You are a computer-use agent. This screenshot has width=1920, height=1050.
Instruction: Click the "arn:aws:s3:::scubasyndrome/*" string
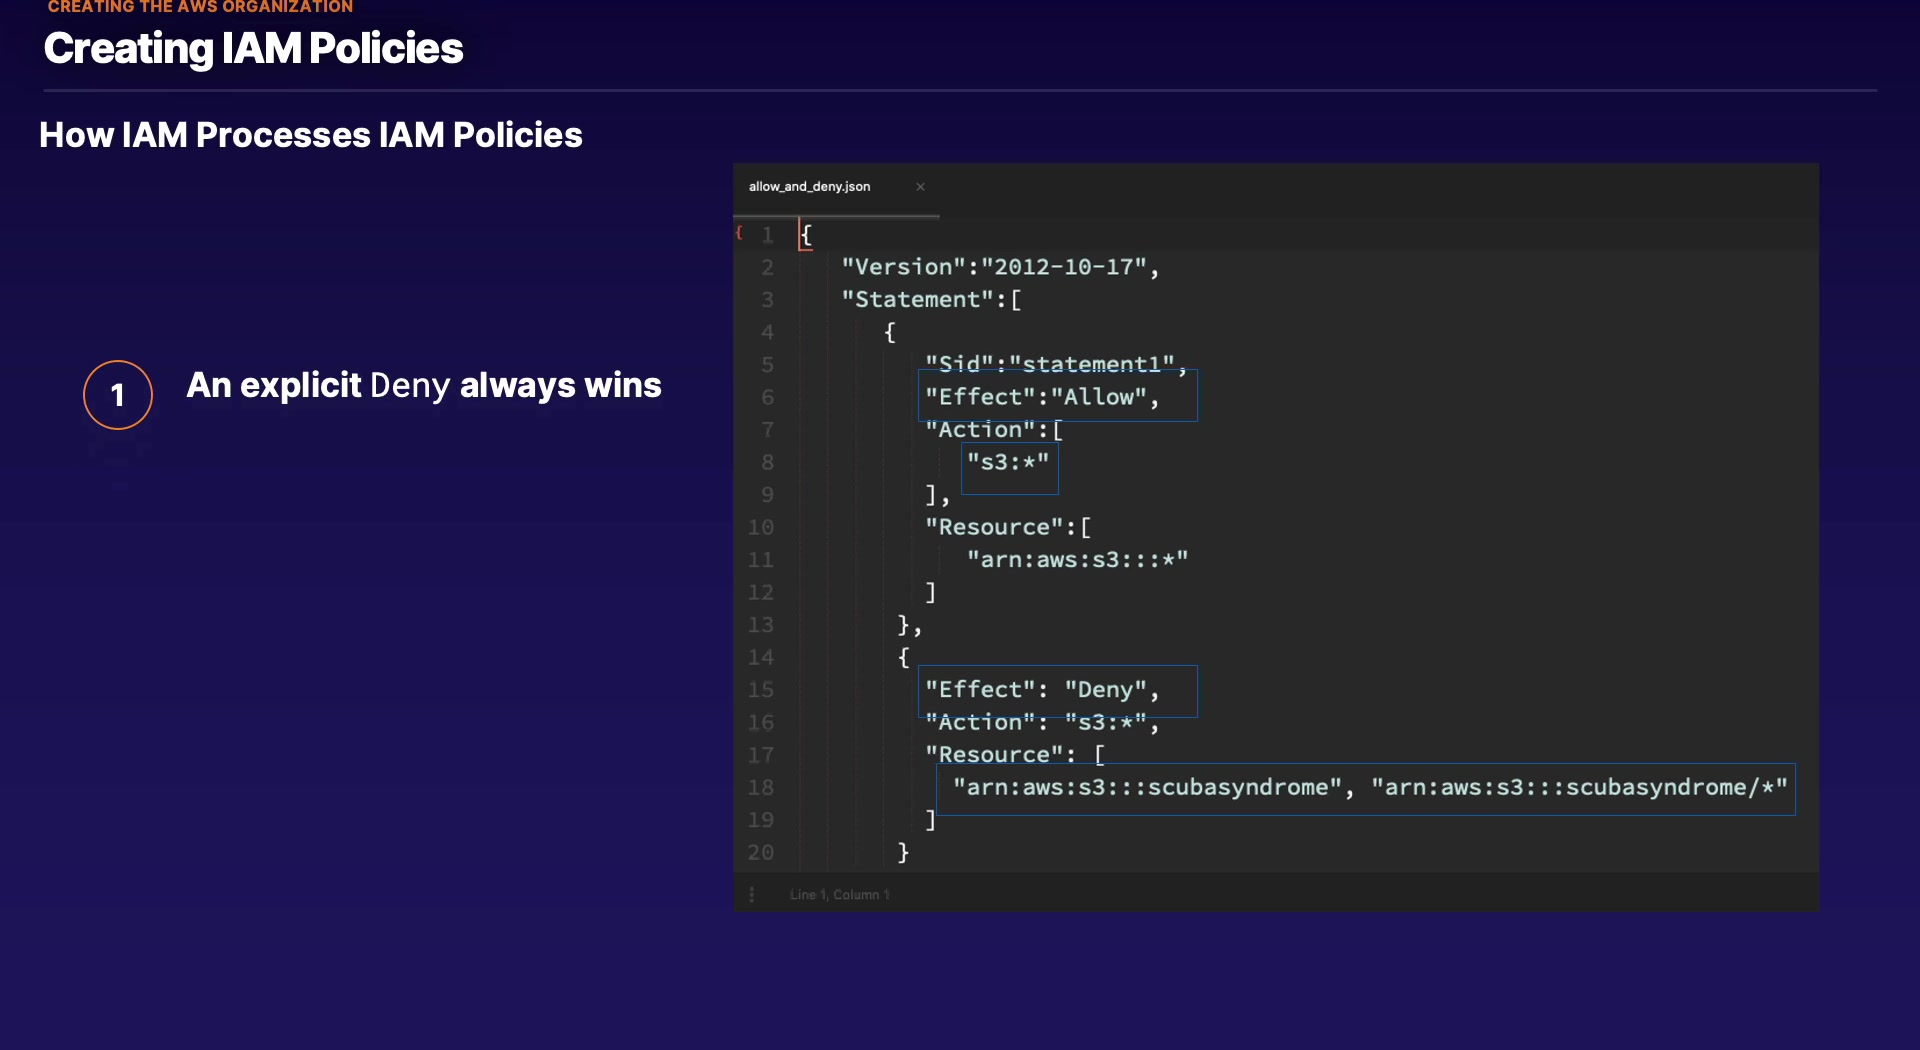click(x=1578, y=788)
